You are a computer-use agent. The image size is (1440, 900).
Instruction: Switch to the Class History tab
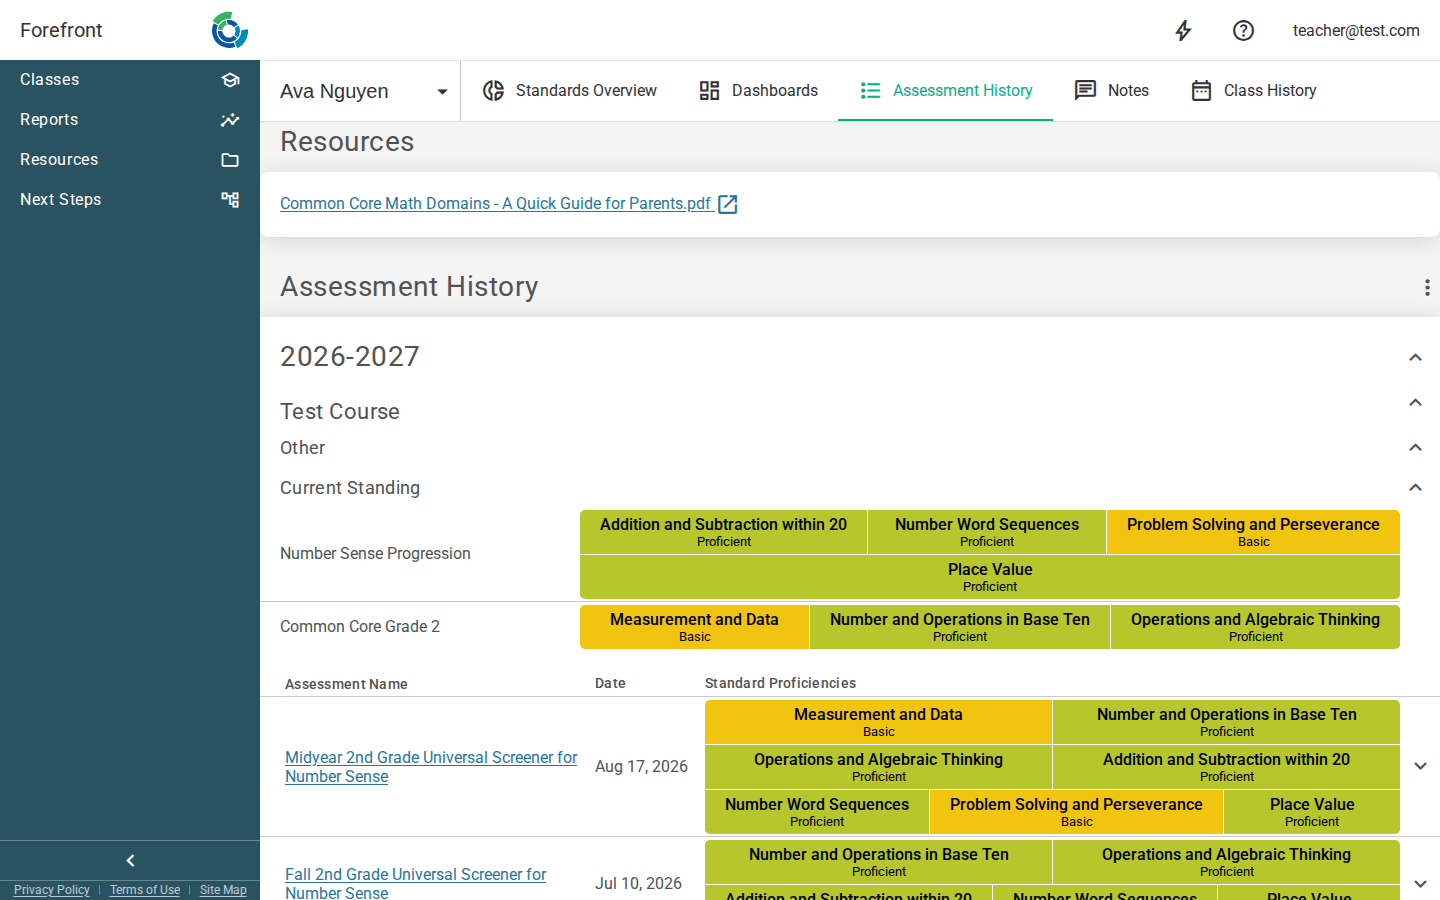1253,91
